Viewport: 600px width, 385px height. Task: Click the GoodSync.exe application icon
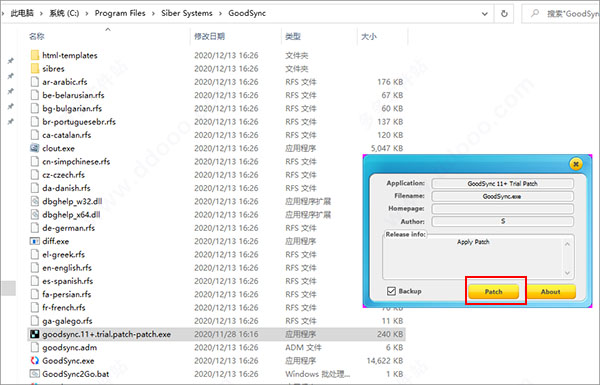click(x=34, y=361)
